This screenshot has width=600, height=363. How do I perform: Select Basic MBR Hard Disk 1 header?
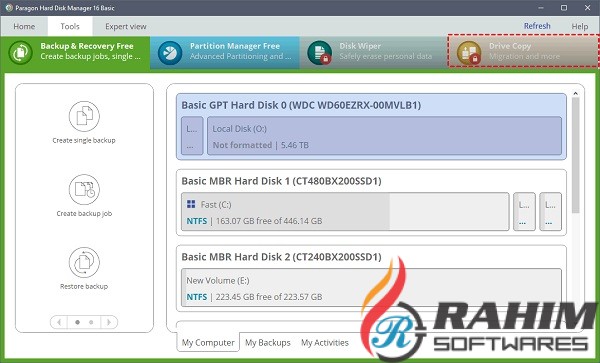click(281, 181)
